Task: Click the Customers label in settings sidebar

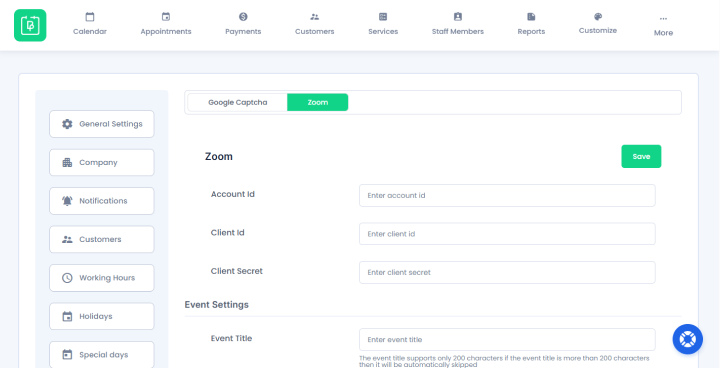Action: tap(100, 239)
